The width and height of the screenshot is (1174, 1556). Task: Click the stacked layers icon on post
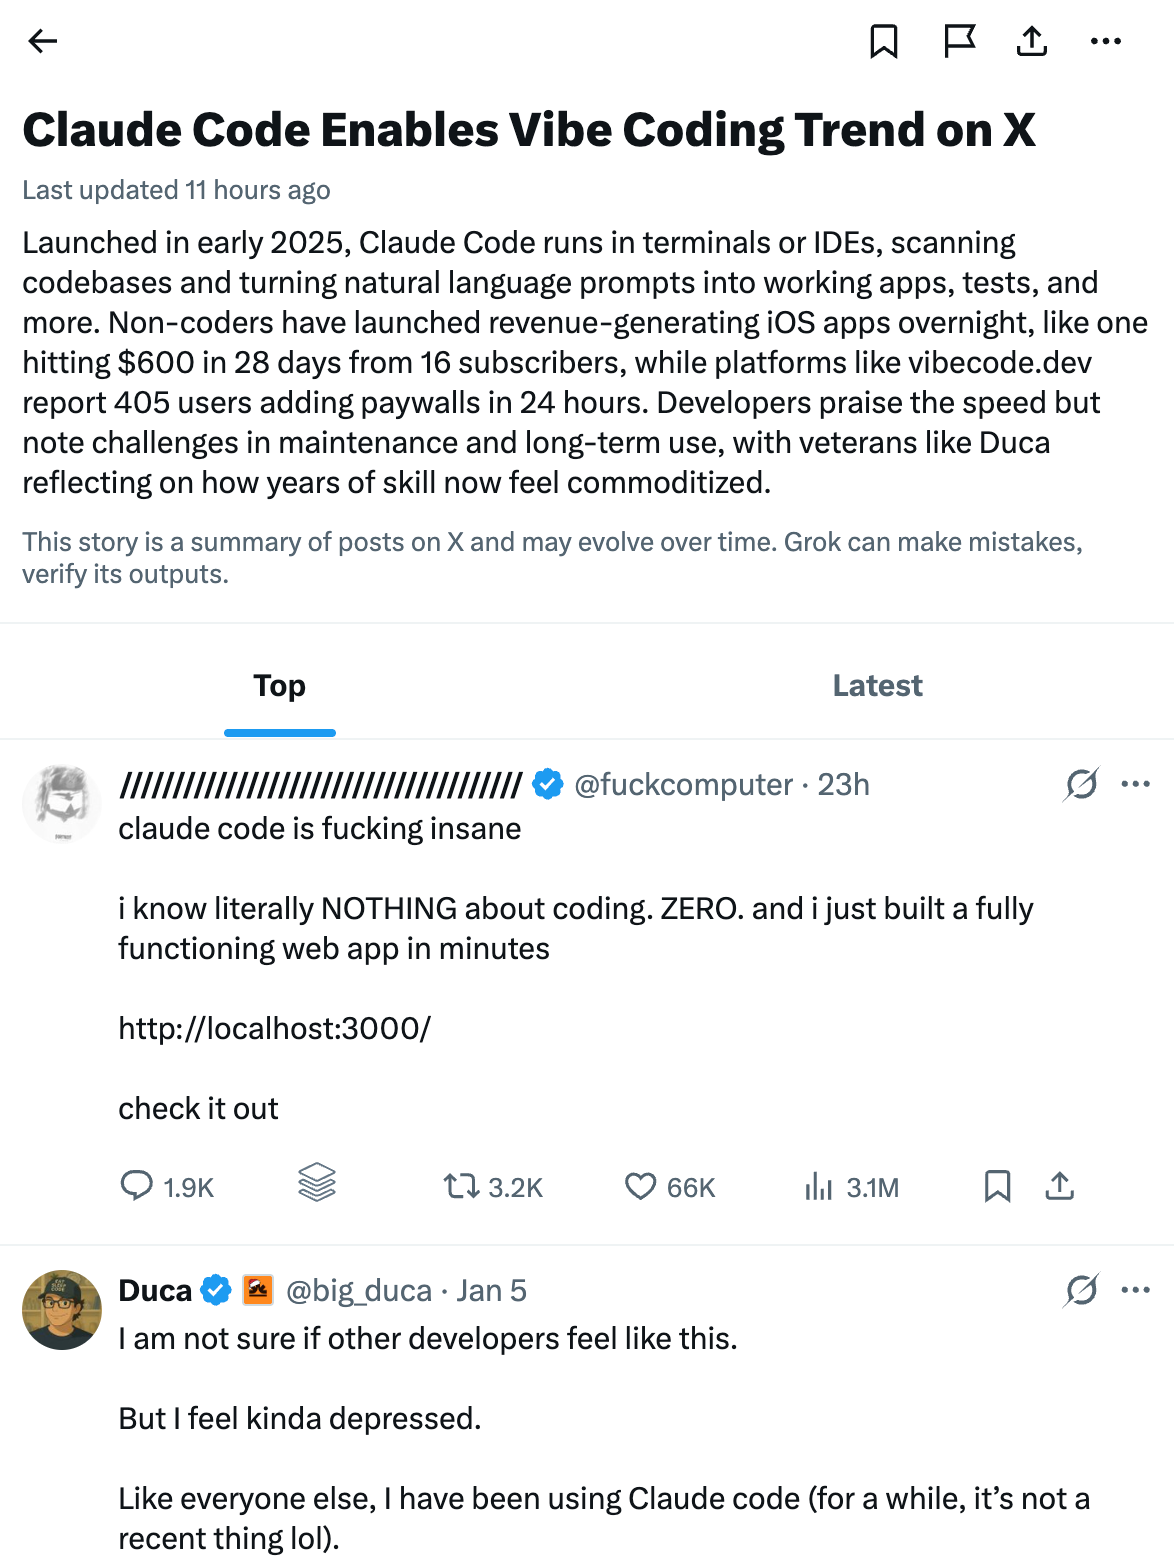(317, 1182)
